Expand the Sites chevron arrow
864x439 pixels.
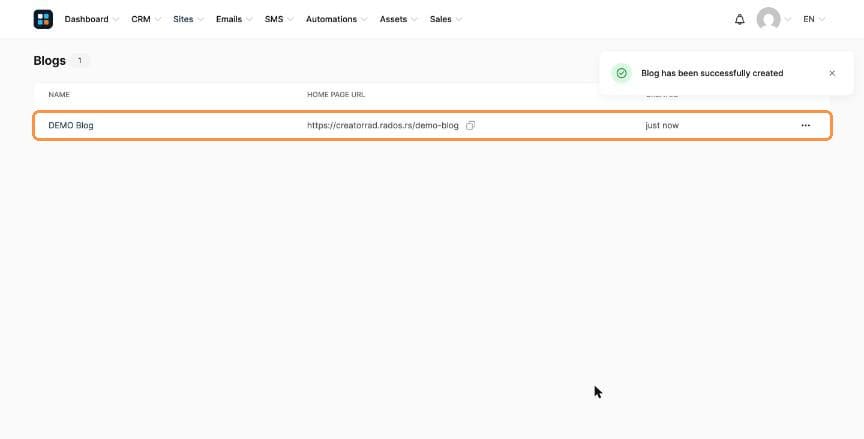[x=201, y=20]
